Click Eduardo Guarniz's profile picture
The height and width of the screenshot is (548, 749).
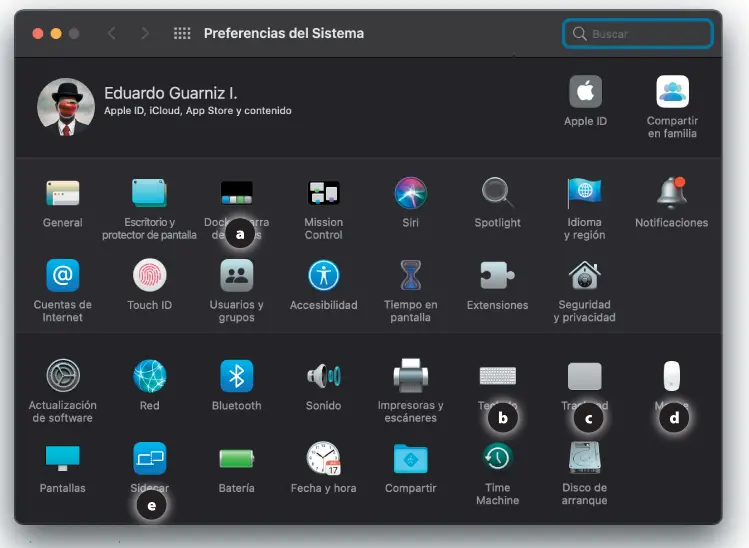click(x=66, y=107)
